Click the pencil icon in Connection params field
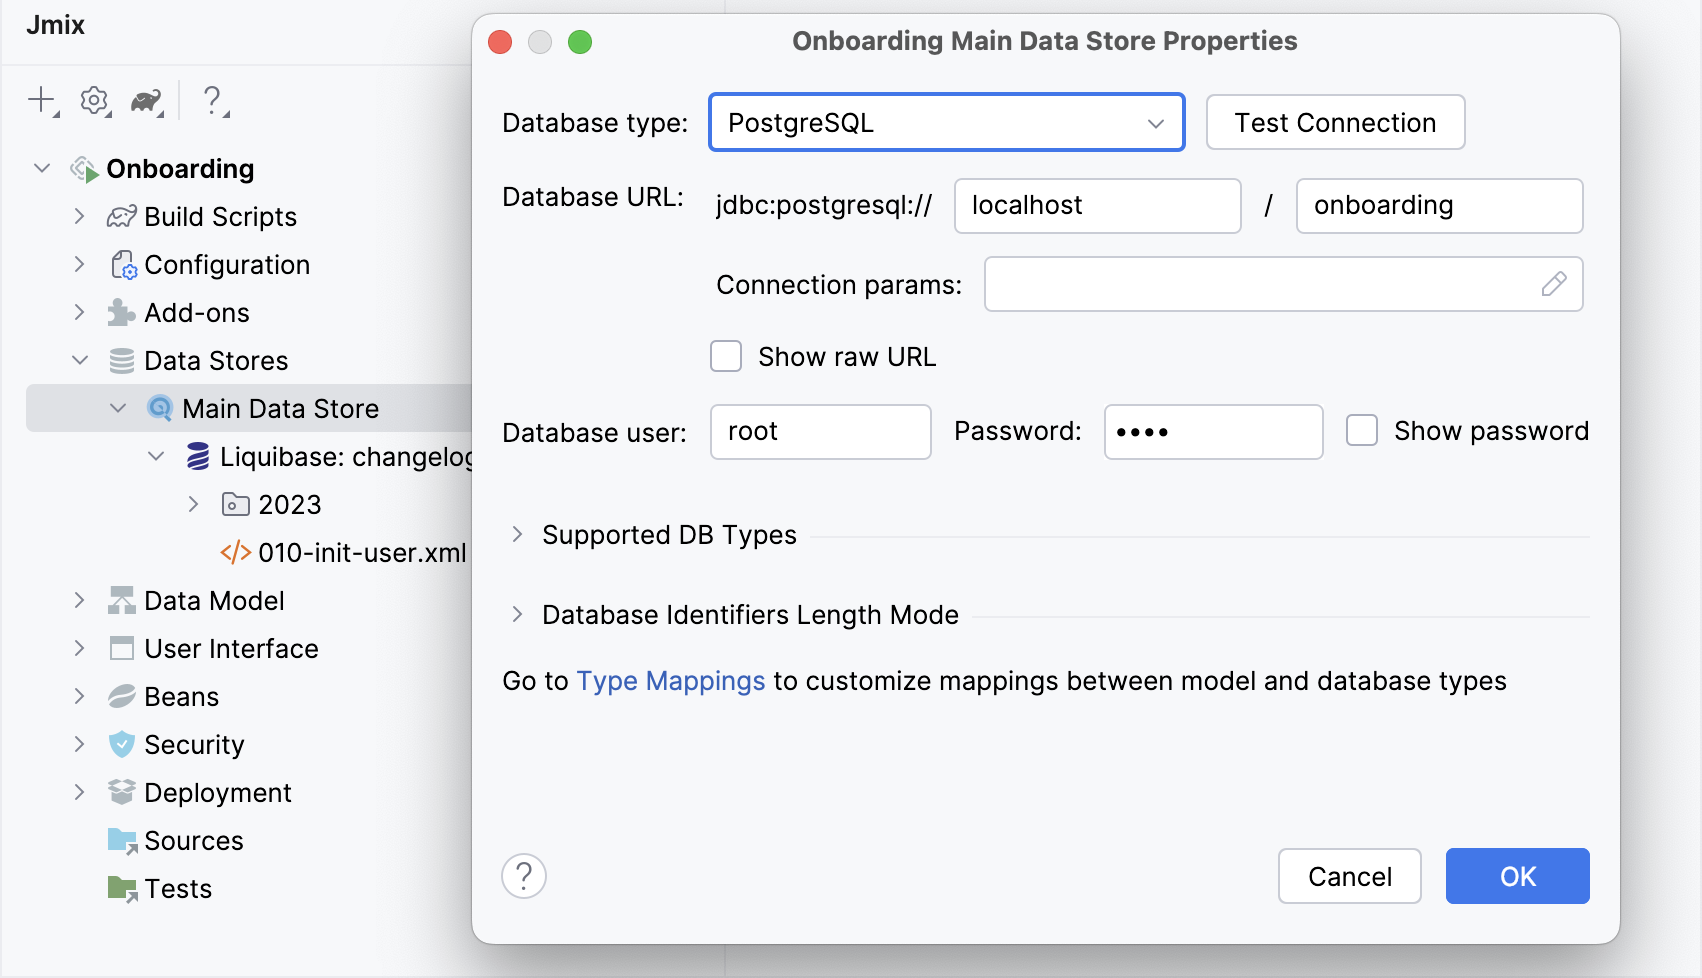Screen dimensions: 1702x978 coord(1552,284)
